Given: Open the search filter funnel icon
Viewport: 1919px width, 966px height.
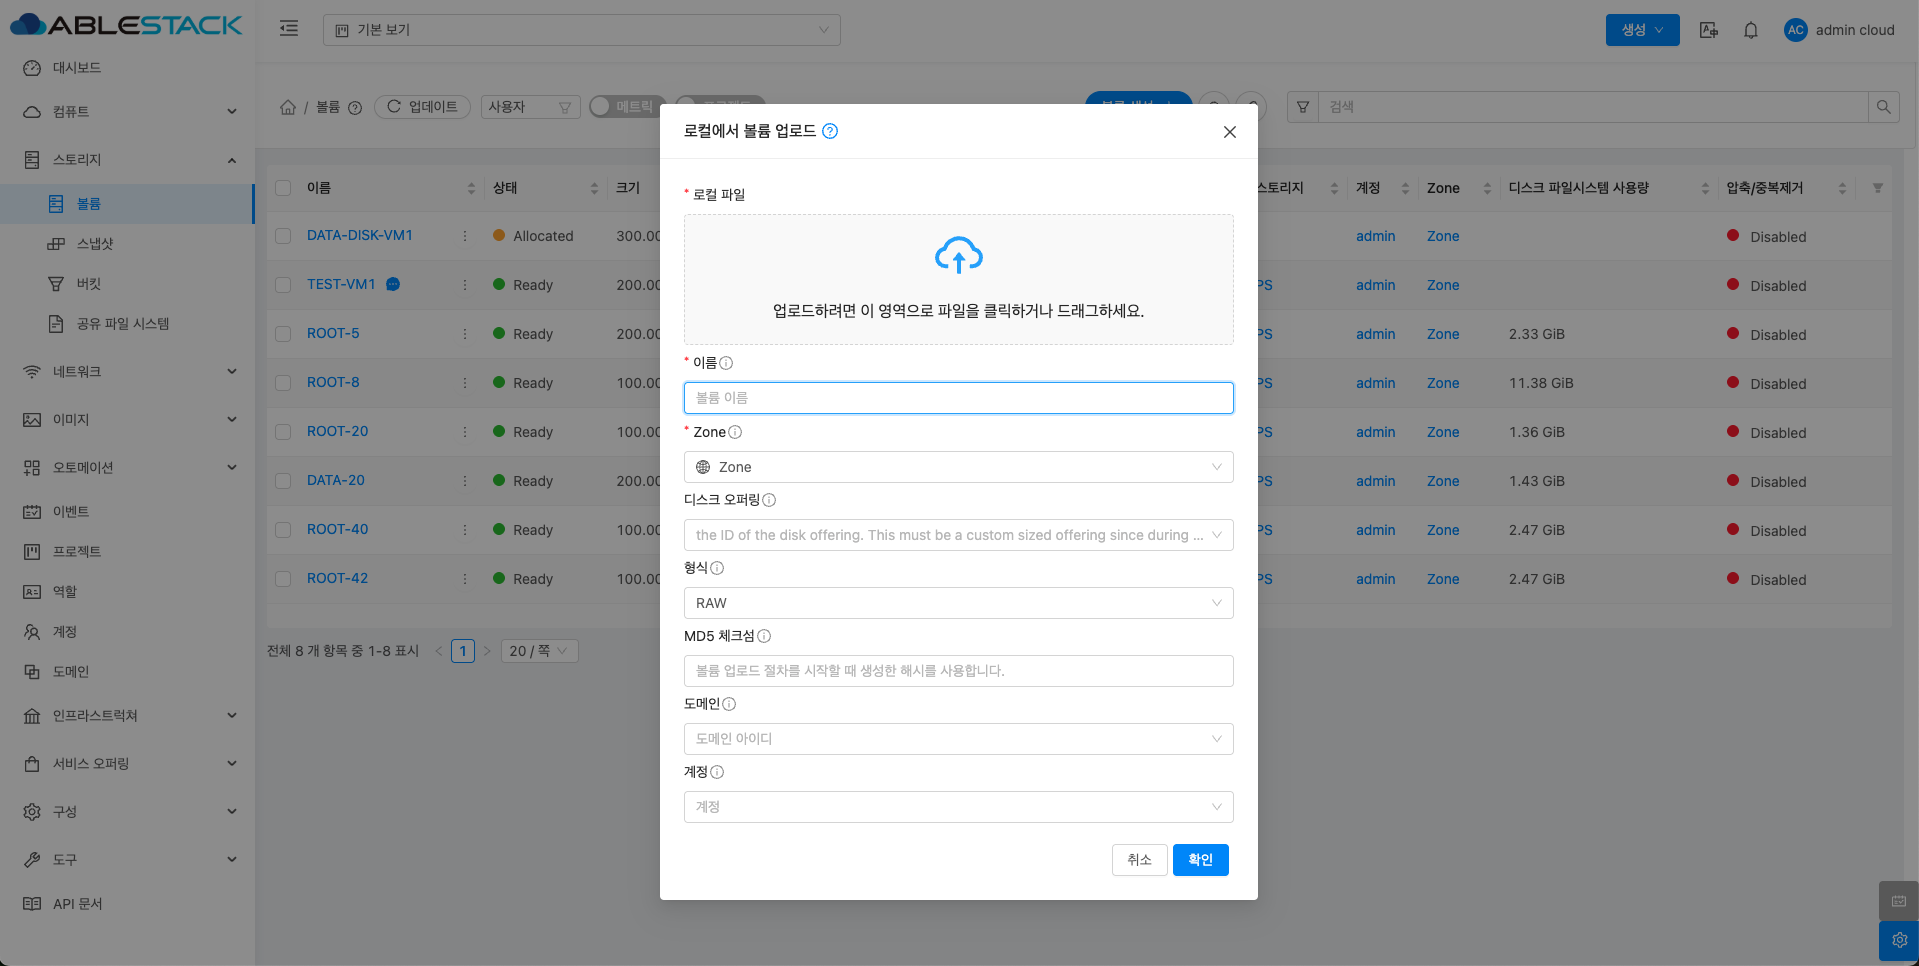Looking at the screenshot, I should coord(1303,107).
